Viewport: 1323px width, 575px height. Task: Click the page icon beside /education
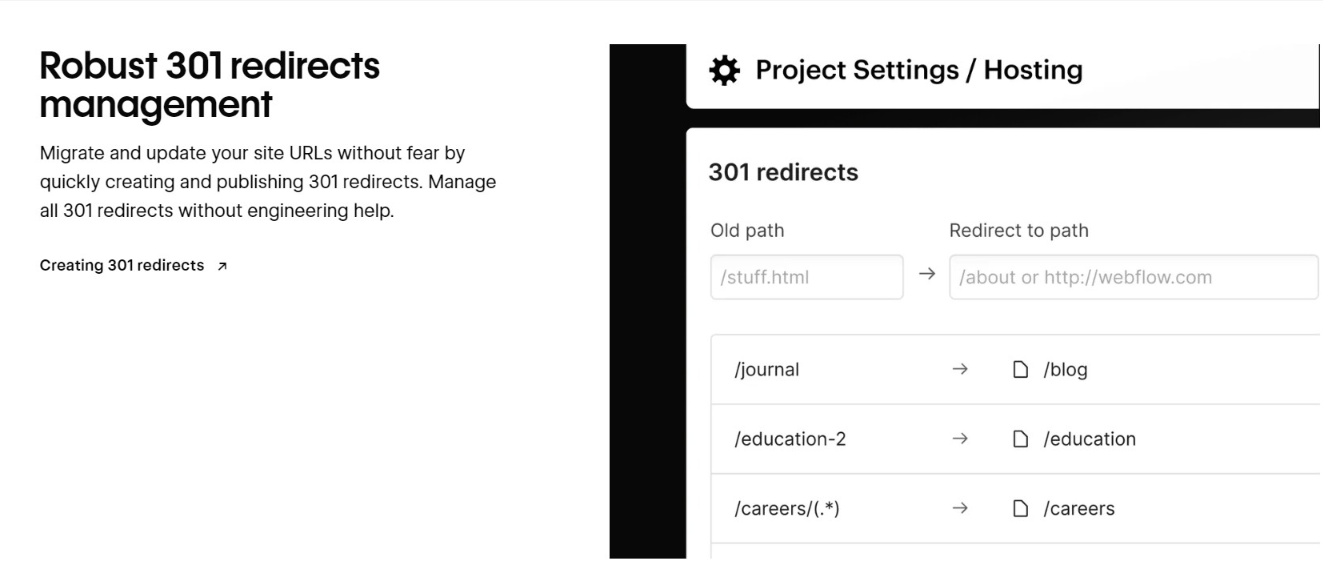coord(1021,439)
